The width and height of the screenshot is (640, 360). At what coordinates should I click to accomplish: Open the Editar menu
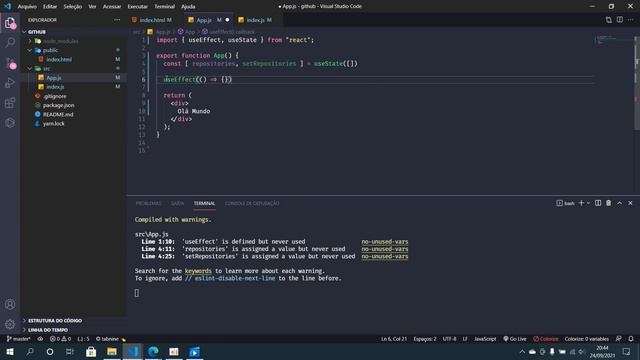point(50,7)
